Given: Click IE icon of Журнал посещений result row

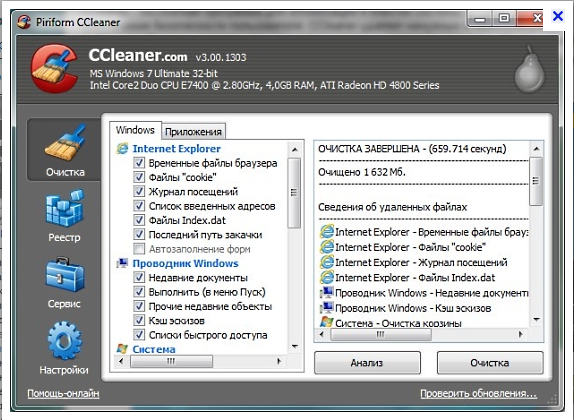Looking at the screenshot, I should [327, 262].
